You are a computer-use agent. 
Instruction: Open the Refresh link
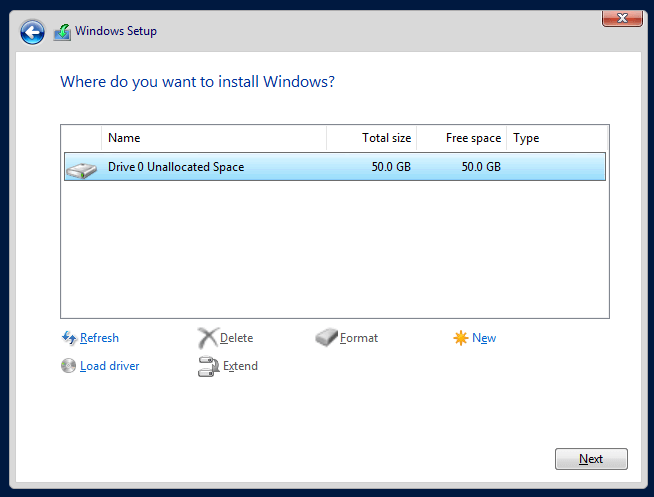coord(99,338)
